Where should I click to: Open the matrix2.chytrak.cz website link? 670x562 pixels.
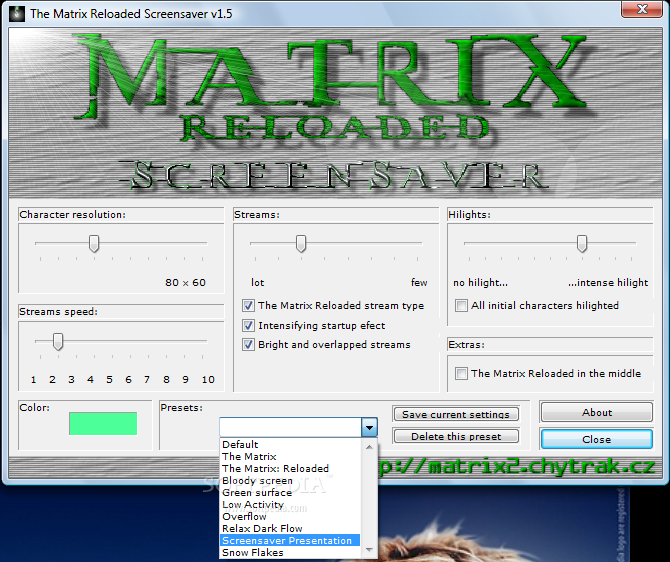point(516,466)
